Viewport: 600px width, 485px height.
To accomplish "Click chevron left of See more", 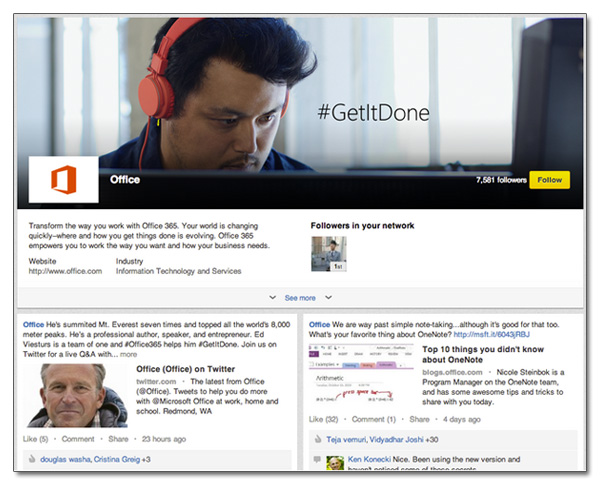I will pos(272,297).
